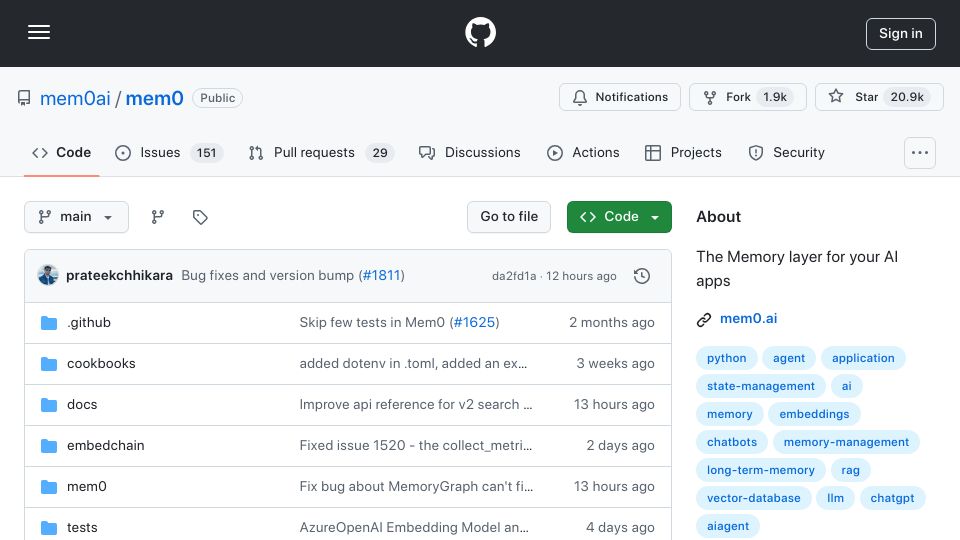Open the commit message Bug fixes and version bump

click(268, 276)
